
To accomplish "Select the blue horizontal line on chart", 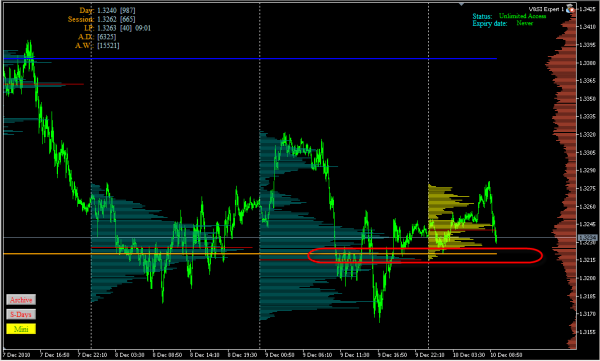I will point(250,59).
